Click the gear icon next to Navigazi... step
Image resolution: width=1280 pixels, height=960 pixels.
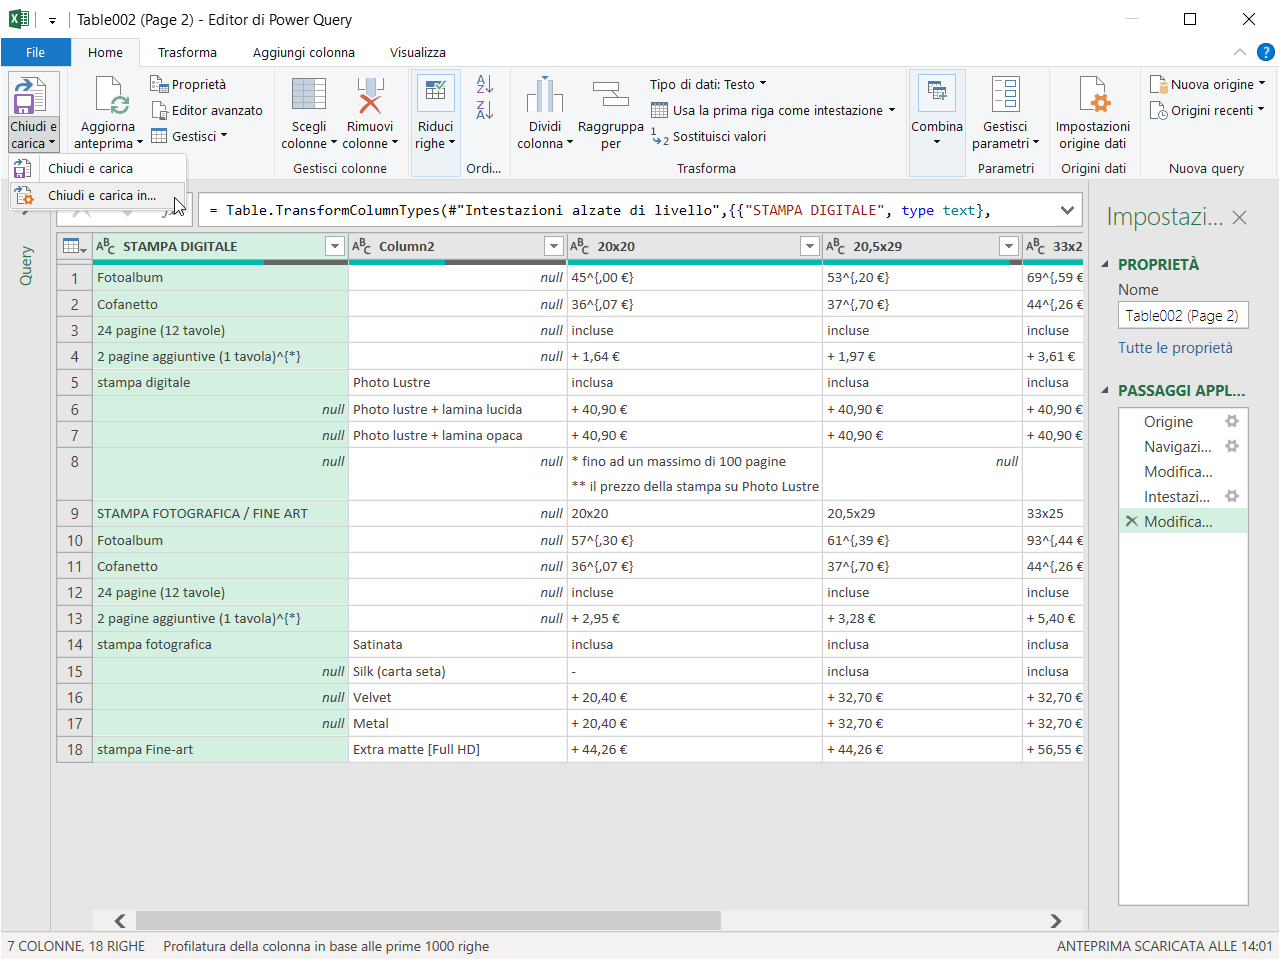click(1232, 446)
